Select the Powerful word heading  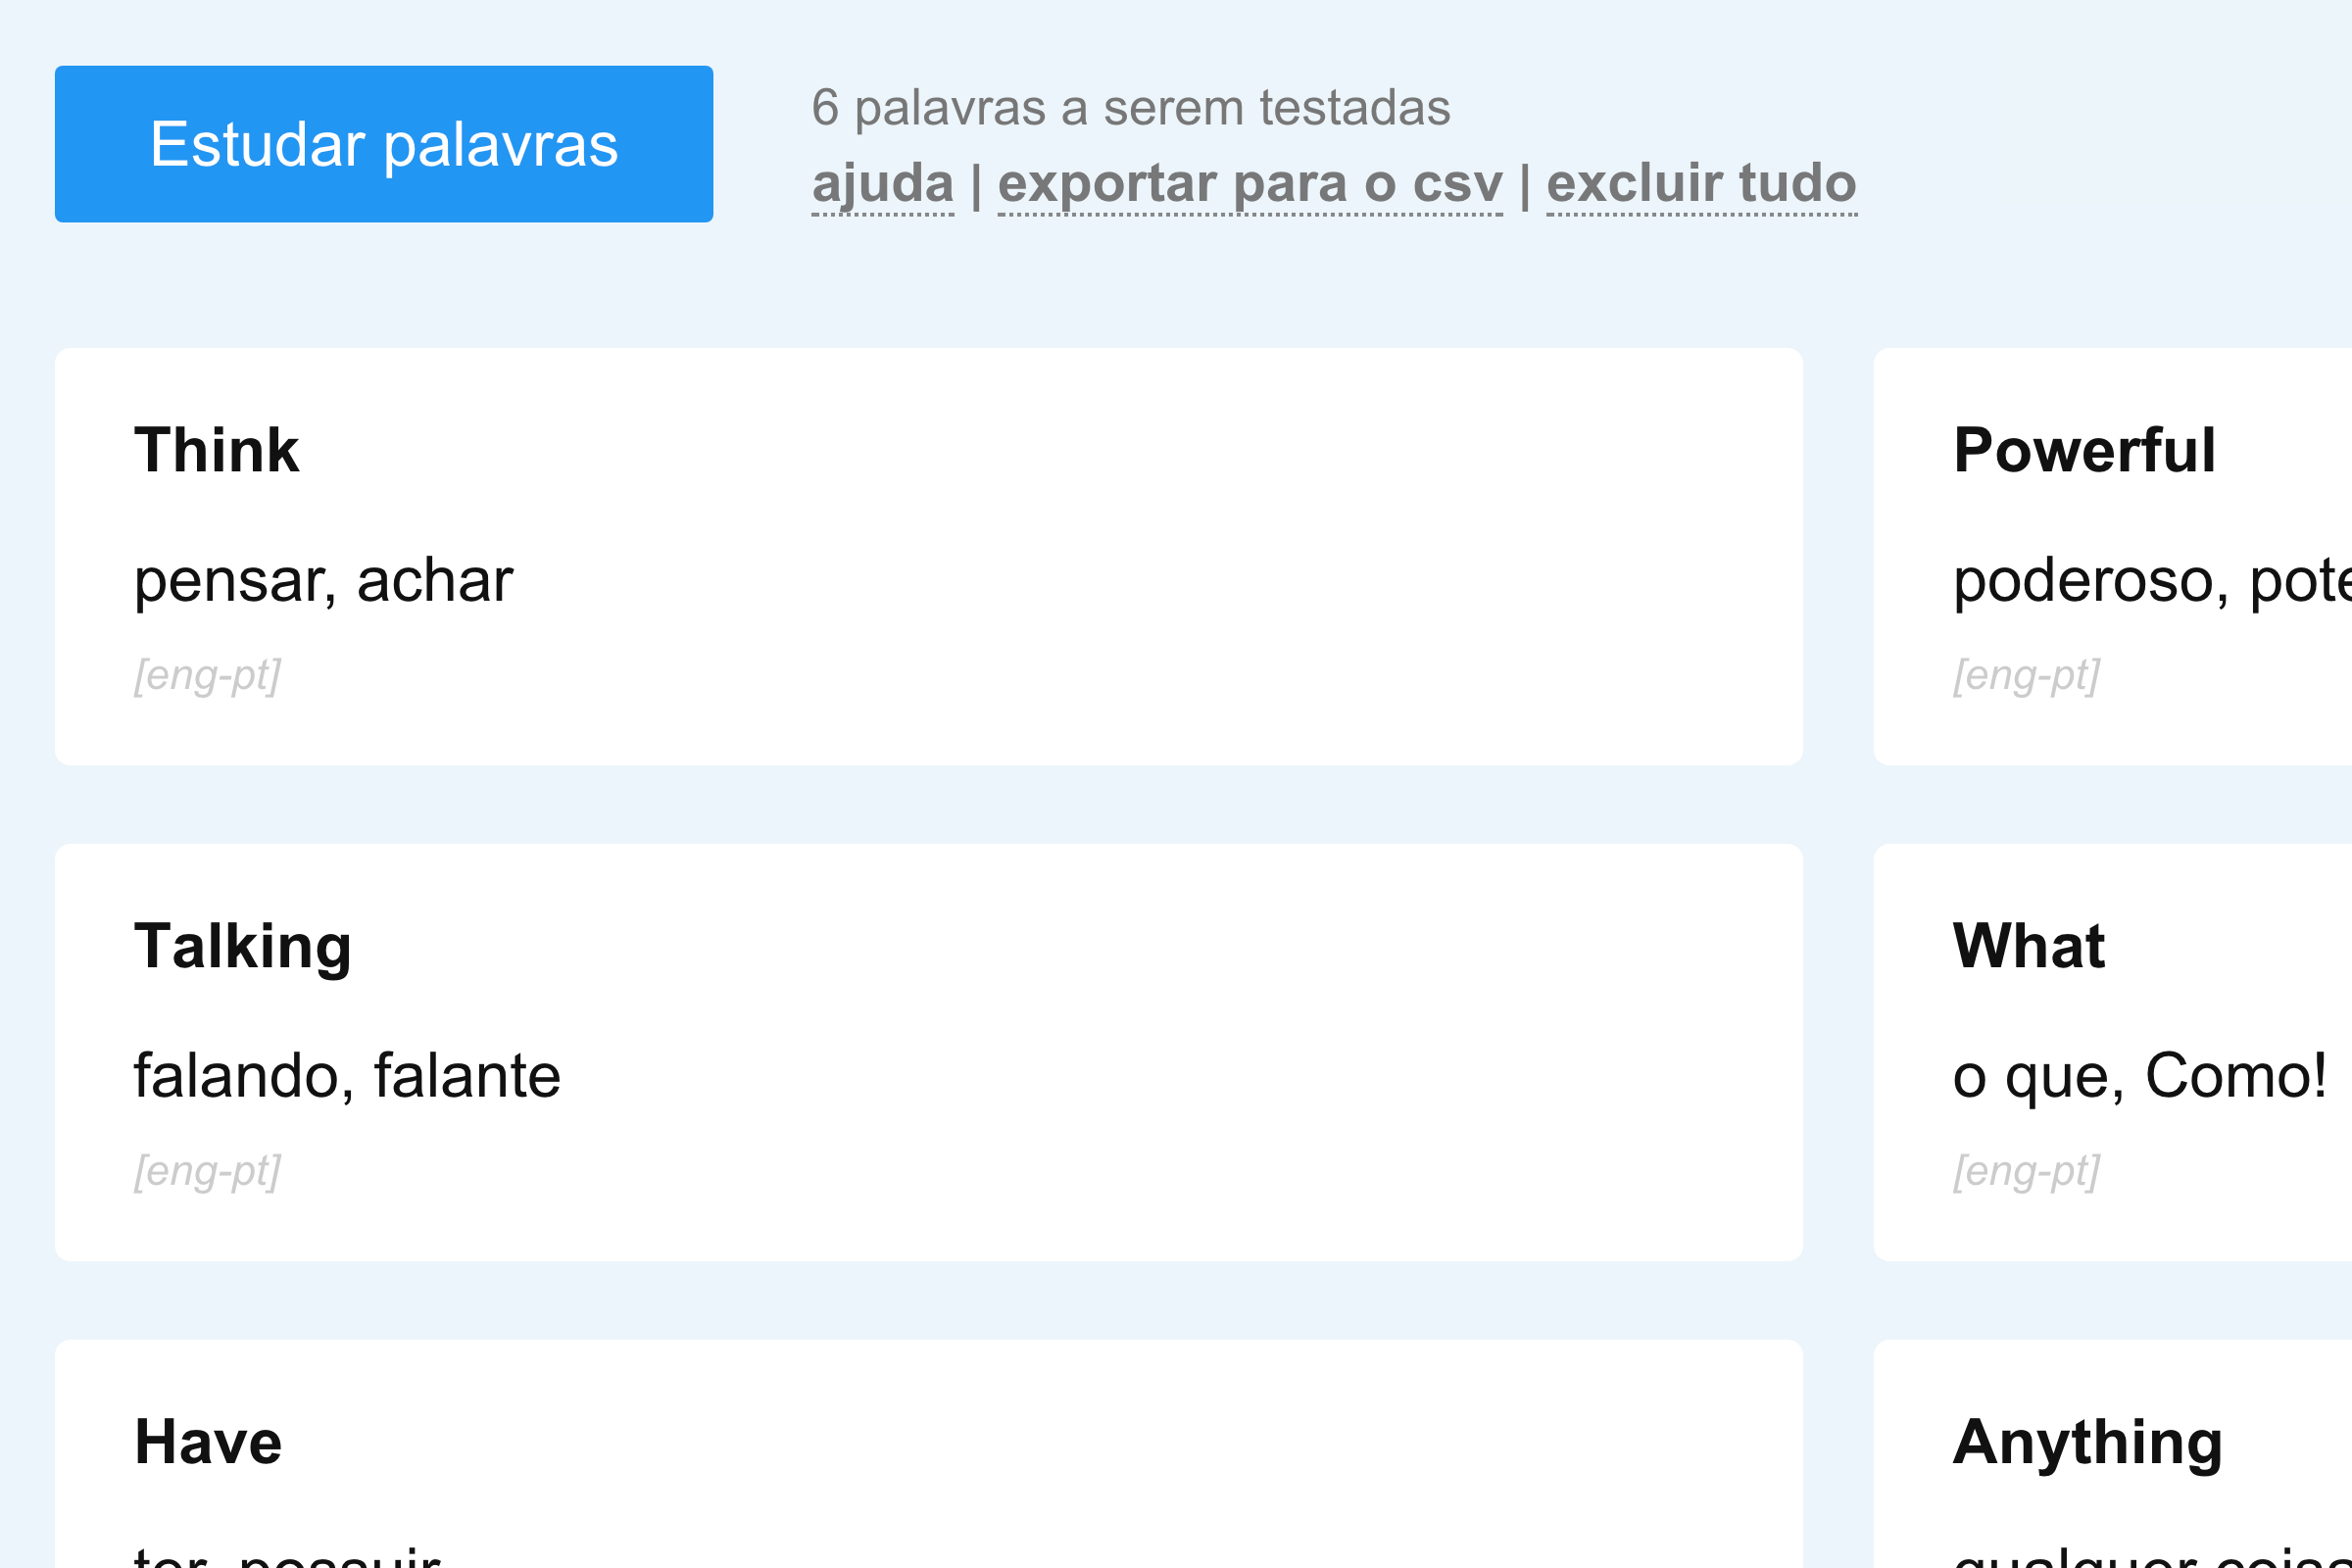2084,450
